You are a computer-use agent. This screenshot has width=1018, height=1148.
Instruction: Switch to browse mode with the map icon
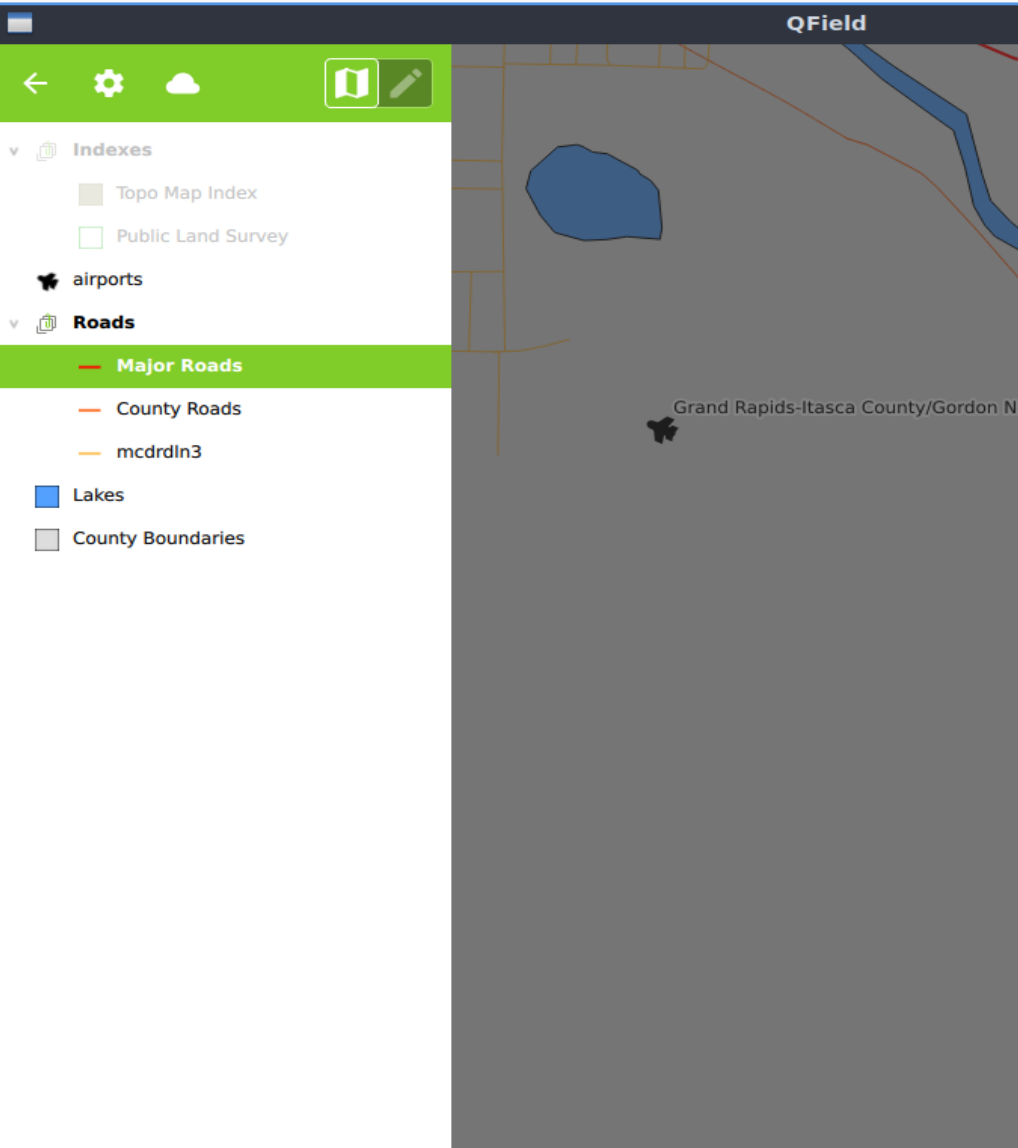pyautogui.click(x=352, y=83)
